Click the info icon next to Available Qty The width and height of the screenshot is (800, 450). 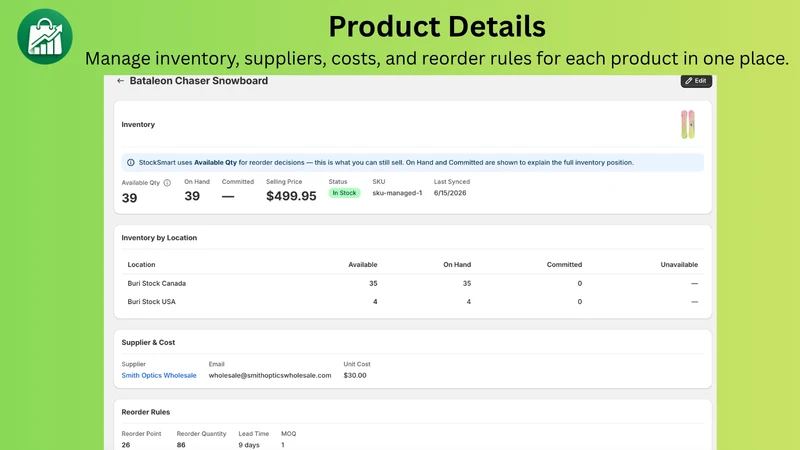coord(167,183)
